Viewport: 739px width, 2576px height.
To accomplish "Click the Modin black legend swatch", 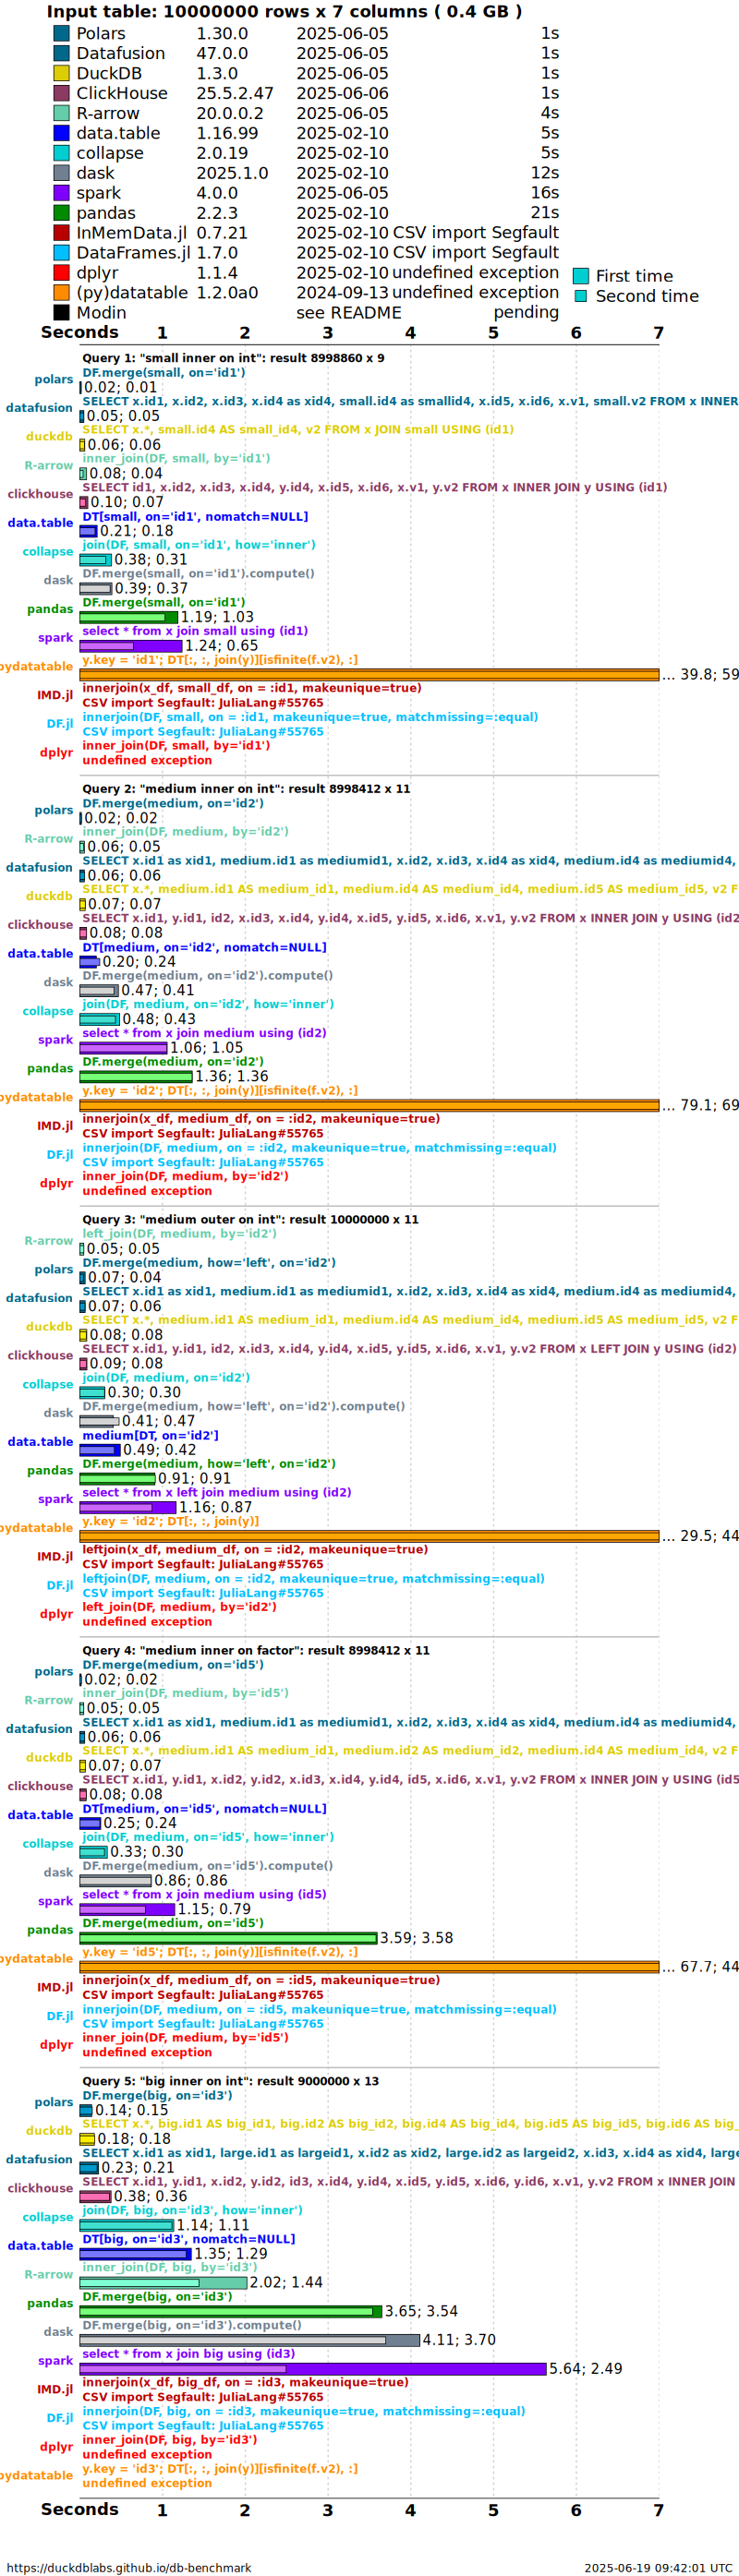I will coord(61,312).
